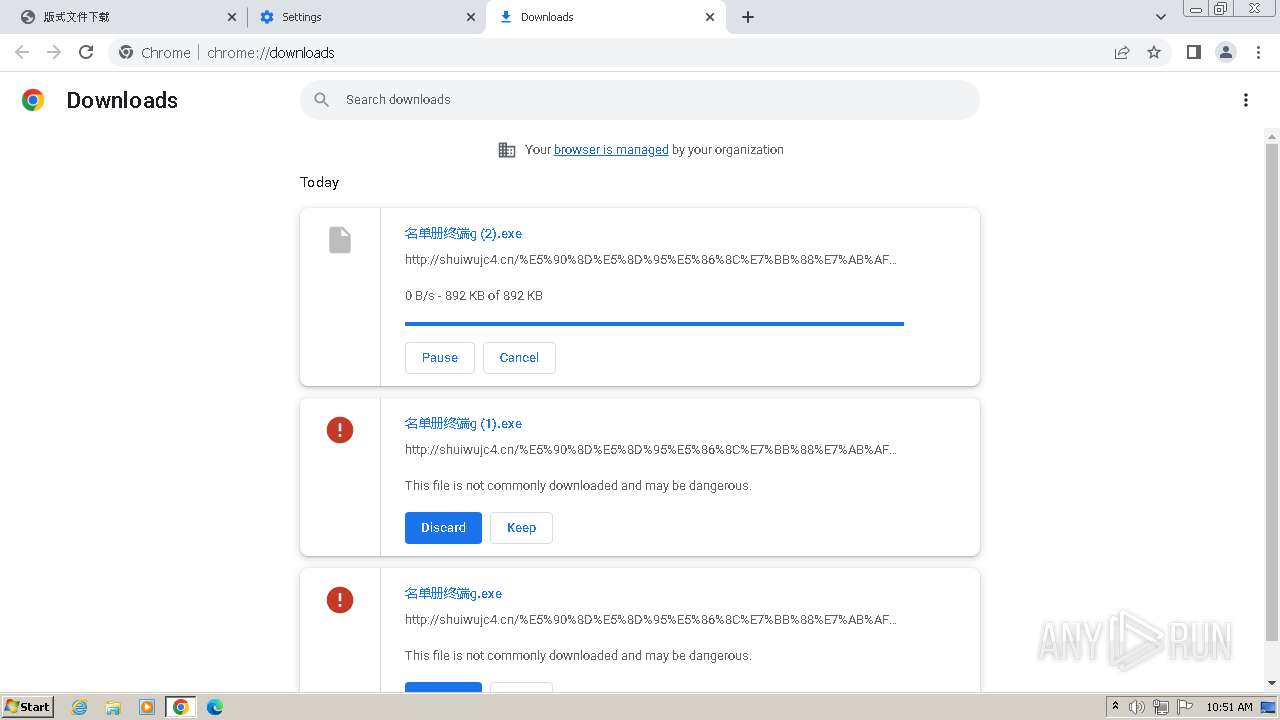
Task: Open file link 名单册终端g (2).exe
Action: tap(463, 233)
